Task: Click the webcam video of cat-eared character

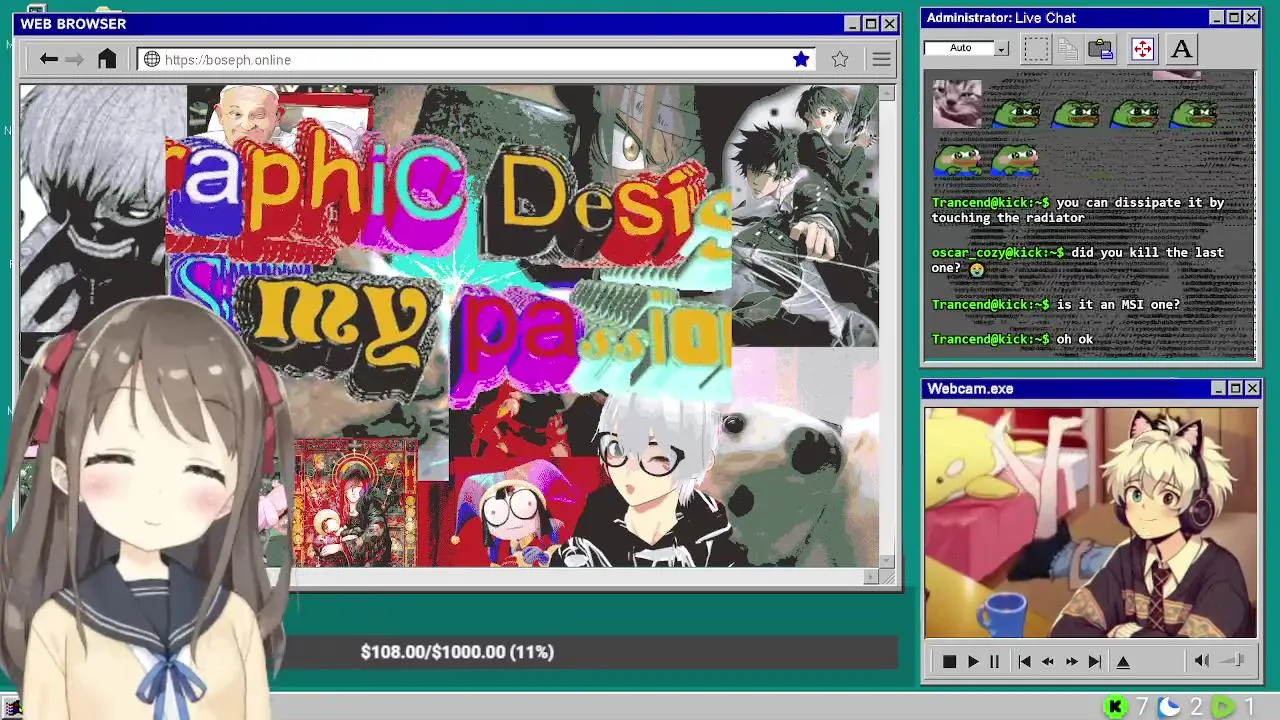Action: (1090, 522)
